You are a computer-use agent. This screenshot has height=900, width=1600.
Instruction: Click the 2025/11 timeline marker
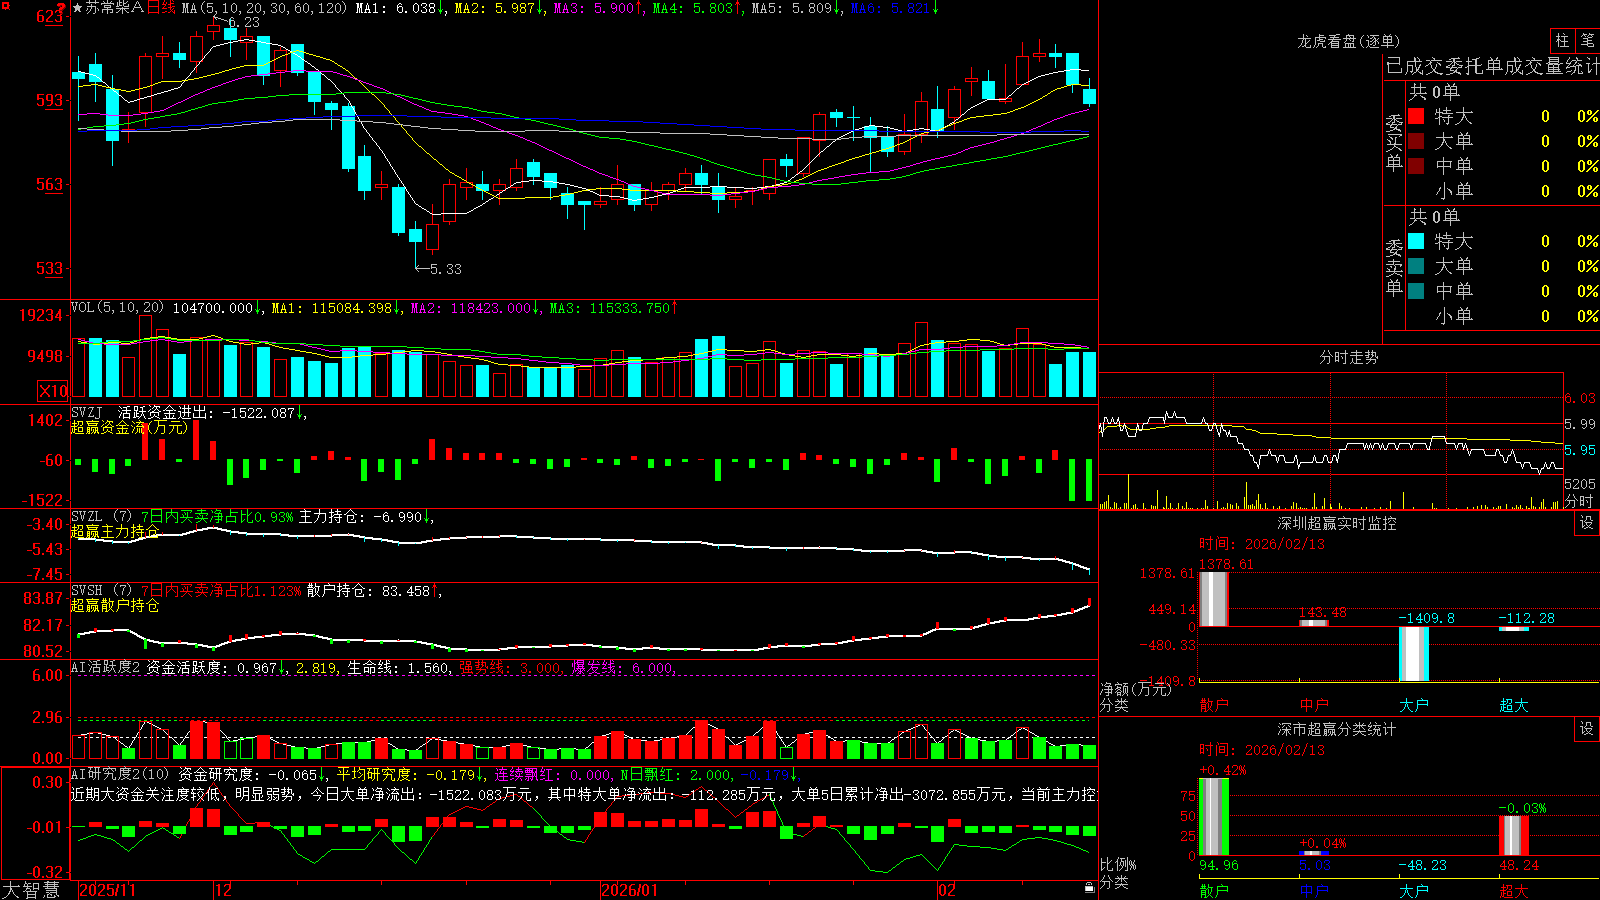(107, 889)
